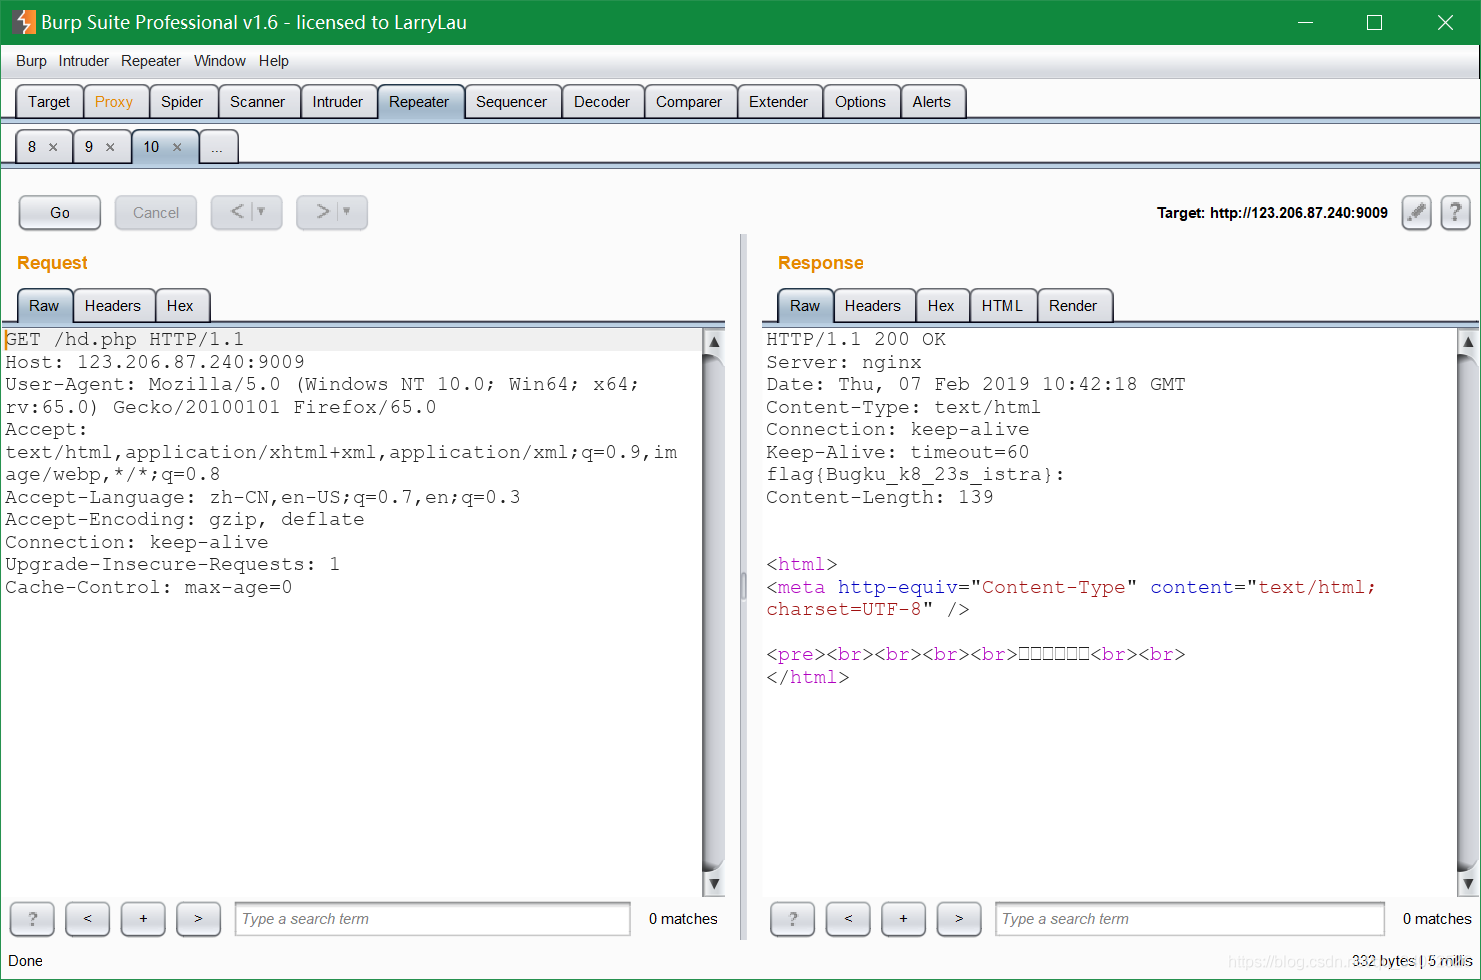Switch to the Alerts tab
1481x980 pixels.
932,102
